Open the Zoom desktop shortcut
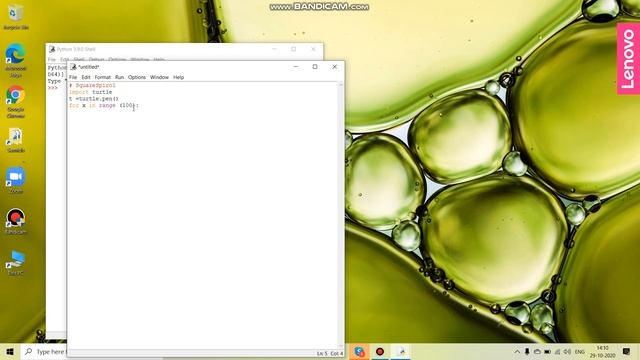 (x=16, y=180)
